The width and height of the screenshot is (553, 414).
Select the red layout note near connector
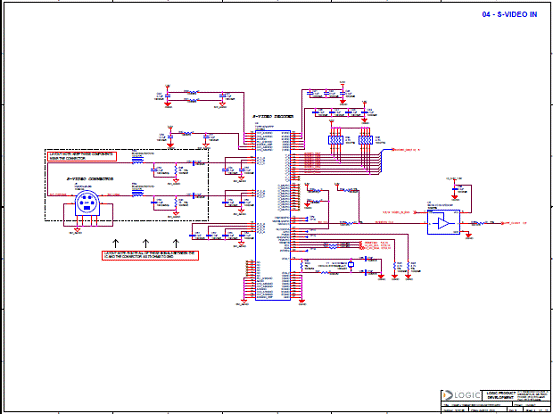click(x=82, y=157)
